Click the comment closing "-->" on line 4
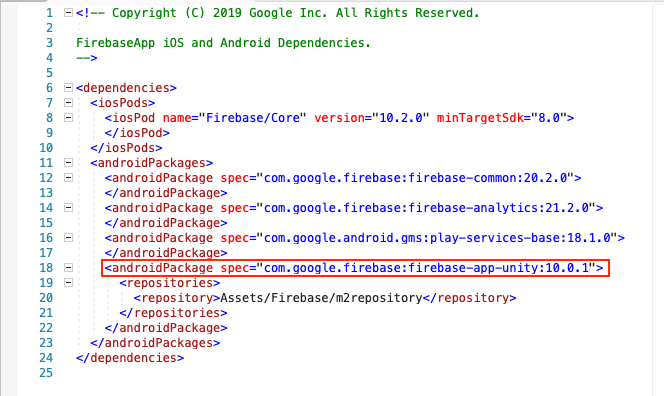The image size is (664, 396). pos(87,58)
